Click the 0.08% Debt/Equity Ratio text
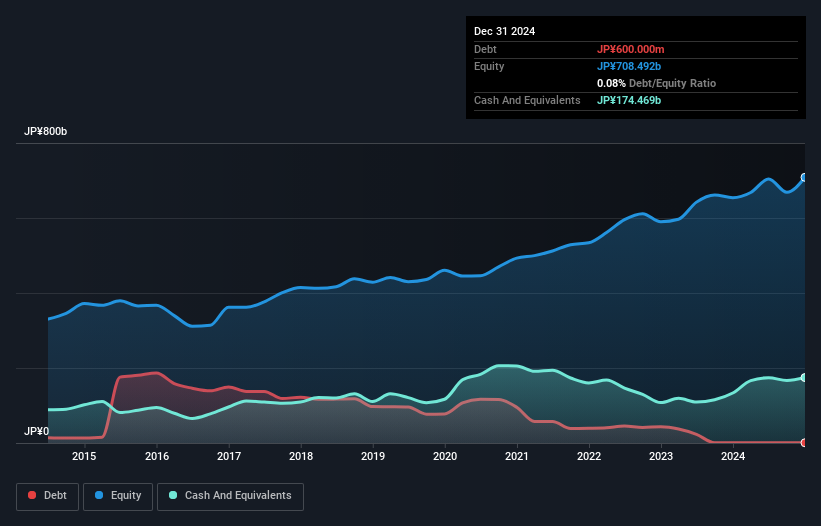The image size is (821, 526). pyautogui.click(x=656, y=83)
